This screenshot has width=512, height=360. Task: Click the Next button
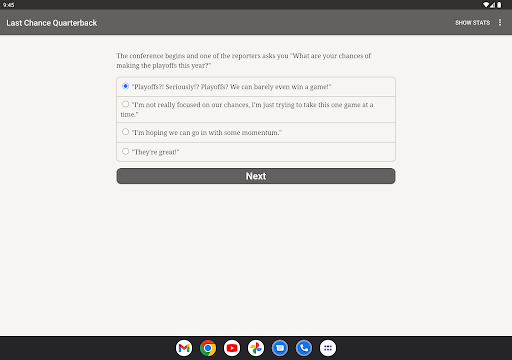click(256, 176)
